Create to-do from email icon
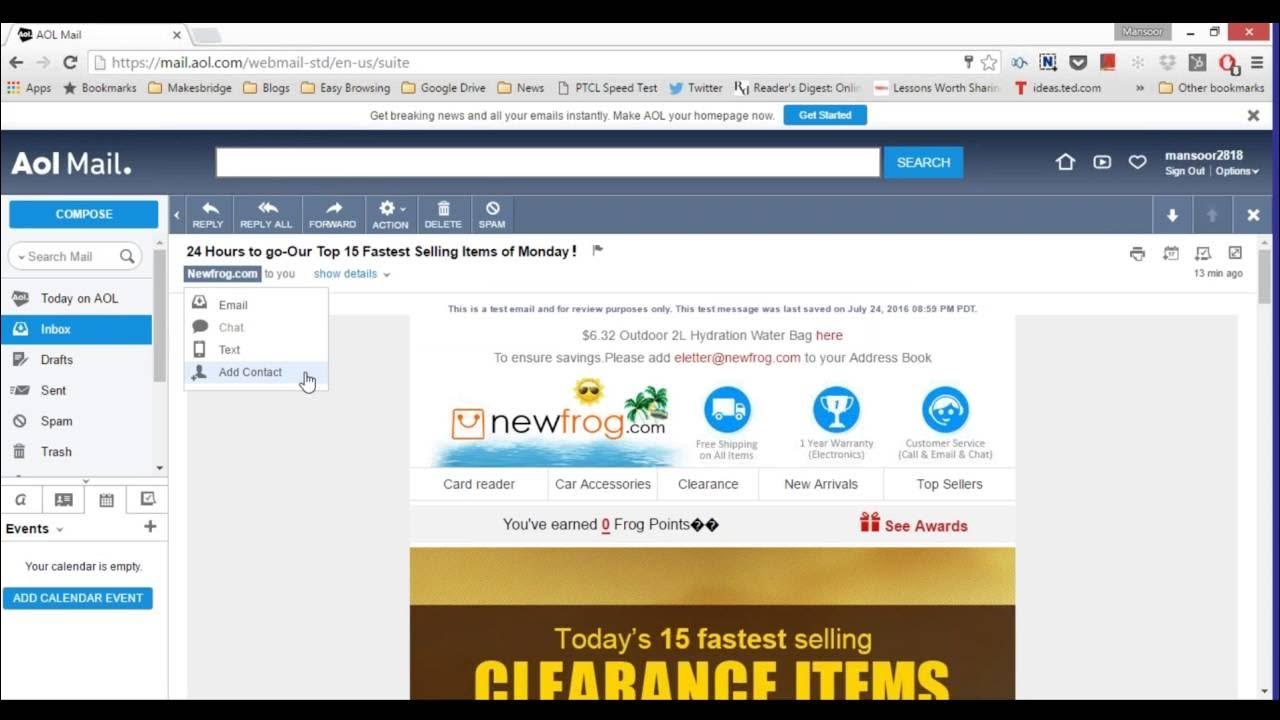This screenshot has height=720, width=1280. tap(1203, 254)
